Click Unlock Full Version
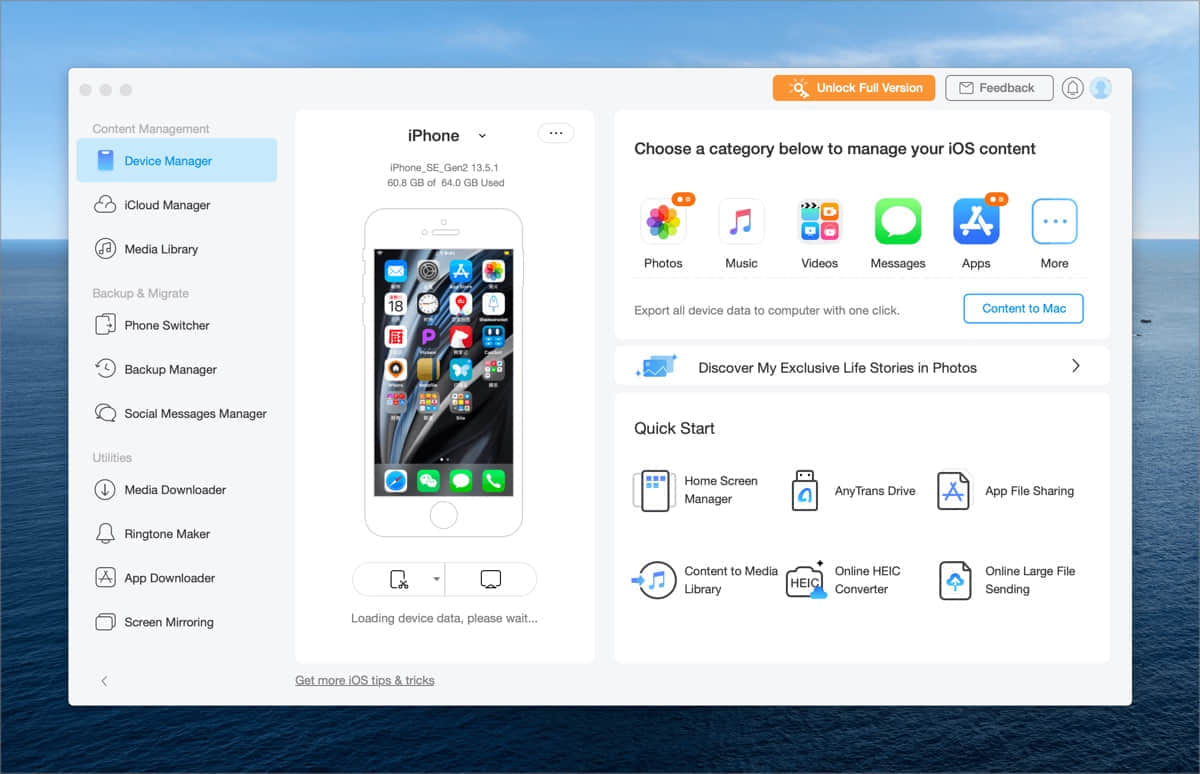The image size is (1200, 774). tap(854, 88)
